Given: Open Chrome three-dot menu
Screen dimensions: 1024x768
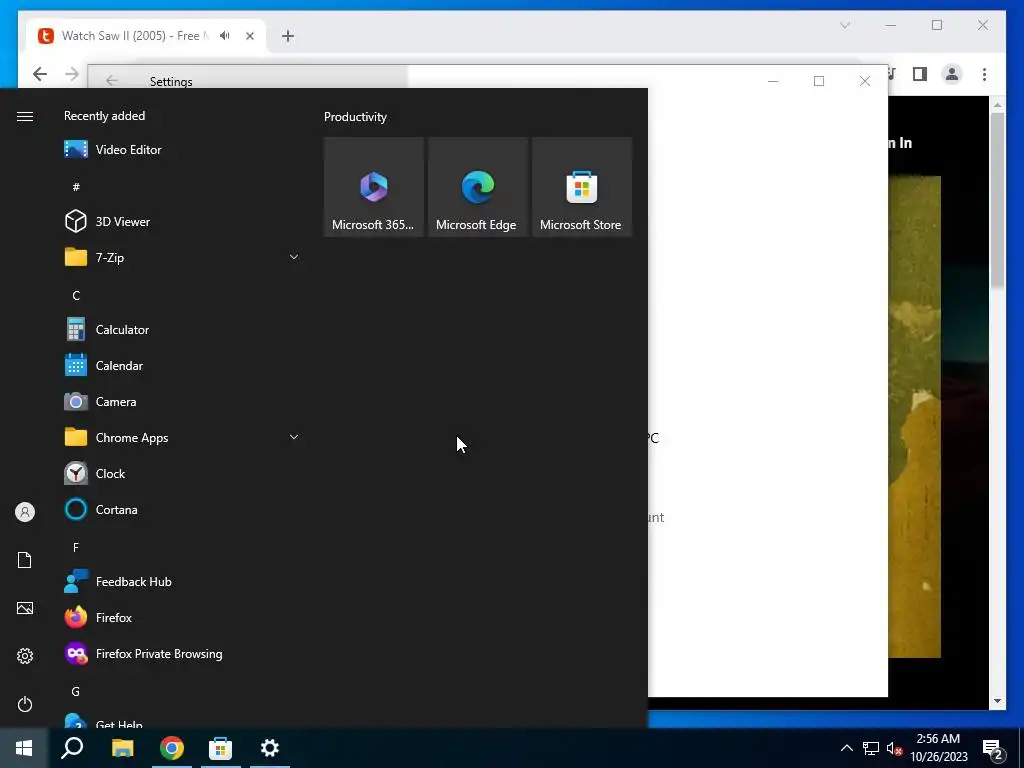Looking at the screenshot, I should (984, 74).
